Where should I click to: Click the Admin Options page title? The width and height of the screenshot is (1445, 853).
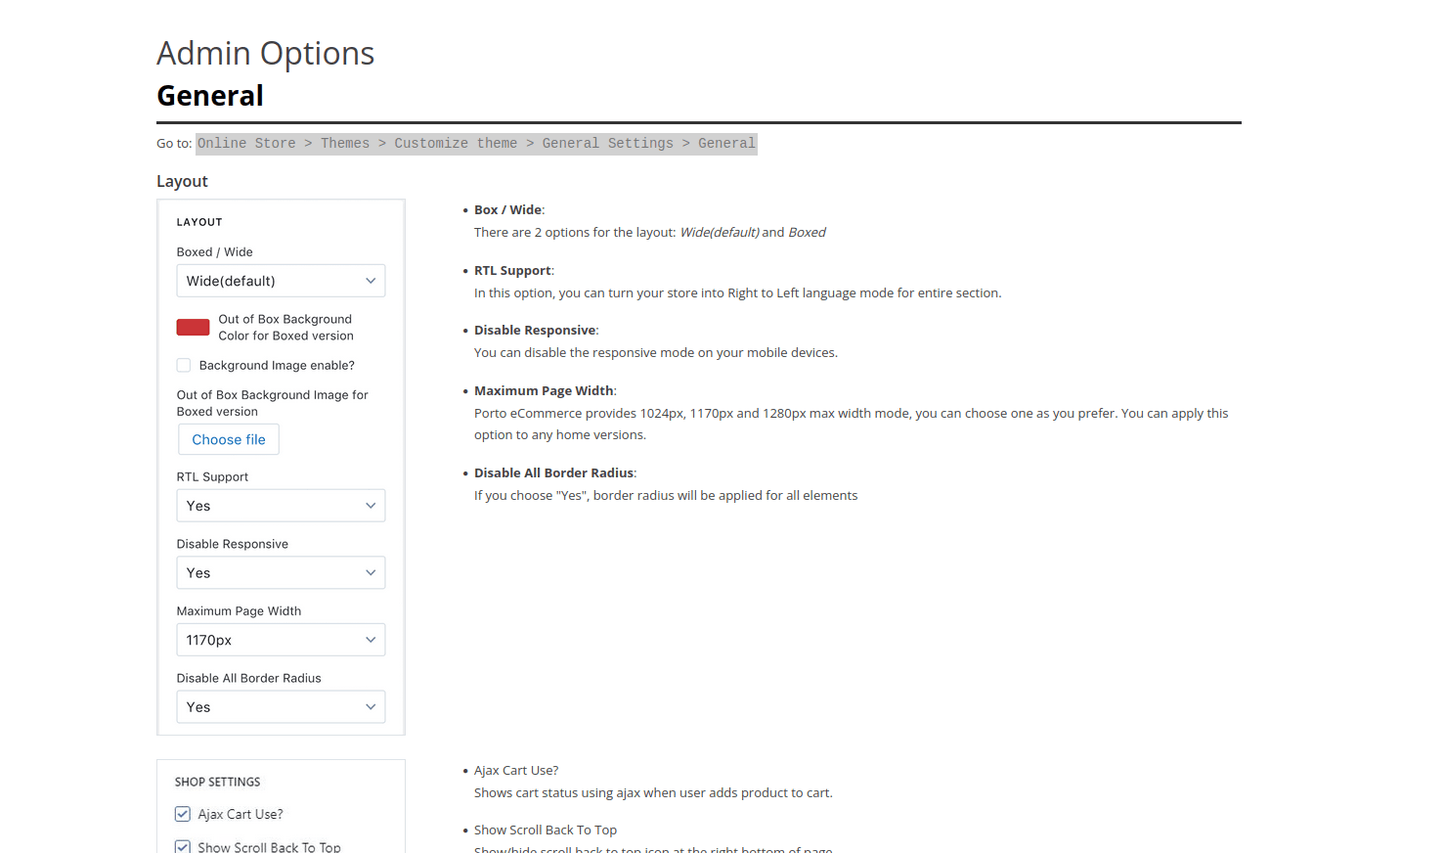pos(265,53)
